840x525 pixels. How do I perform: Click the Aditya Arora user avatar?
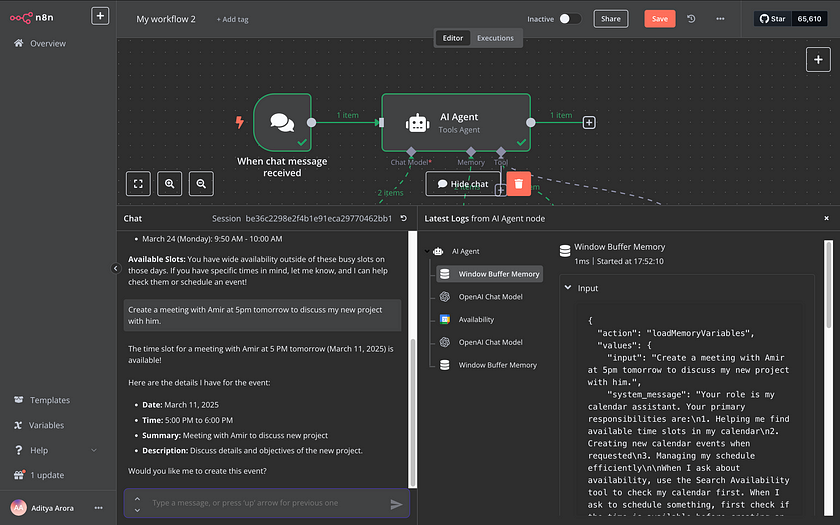[x=19, y=507]
